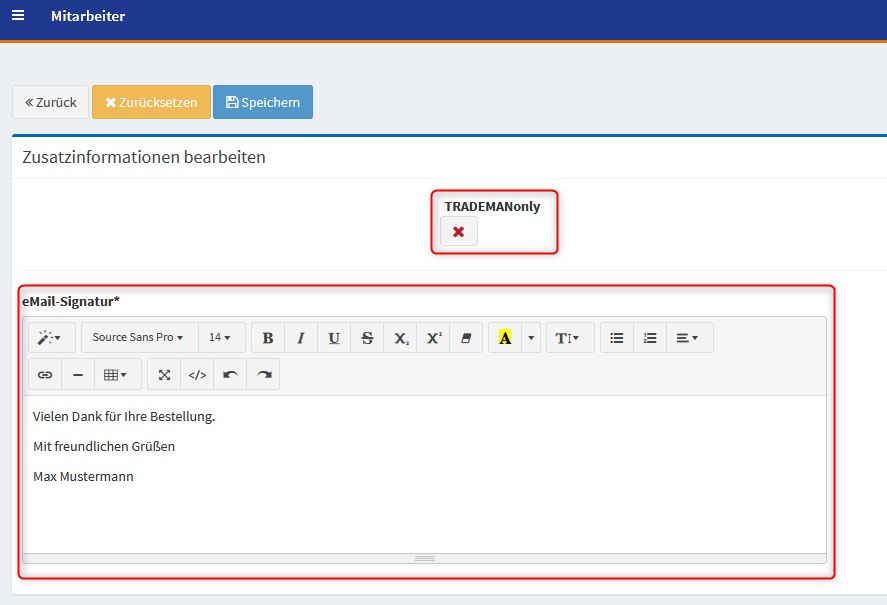This screenshot has width=887, height=605.
Task: Toggle underline text formatting
Action: (x=334, y=338)
